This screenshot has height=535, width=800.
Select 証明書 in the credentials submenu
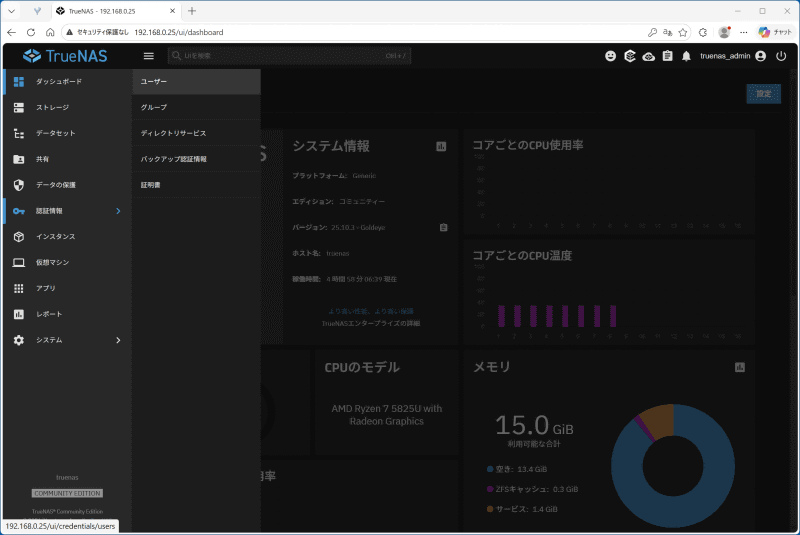pos(196,185)
